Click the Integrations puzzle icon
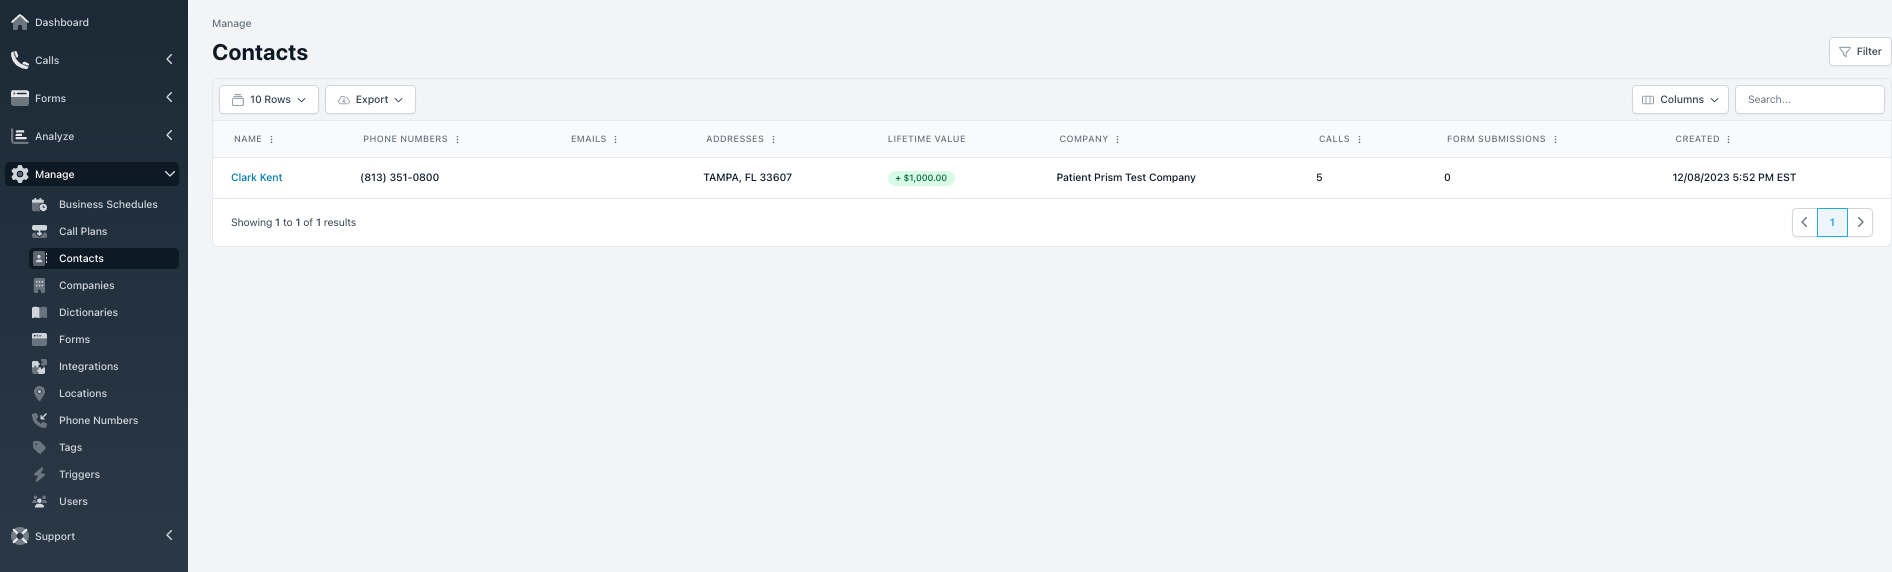Image resolution: width=1892 pixels, height=572 pixels. pos(40,366)
